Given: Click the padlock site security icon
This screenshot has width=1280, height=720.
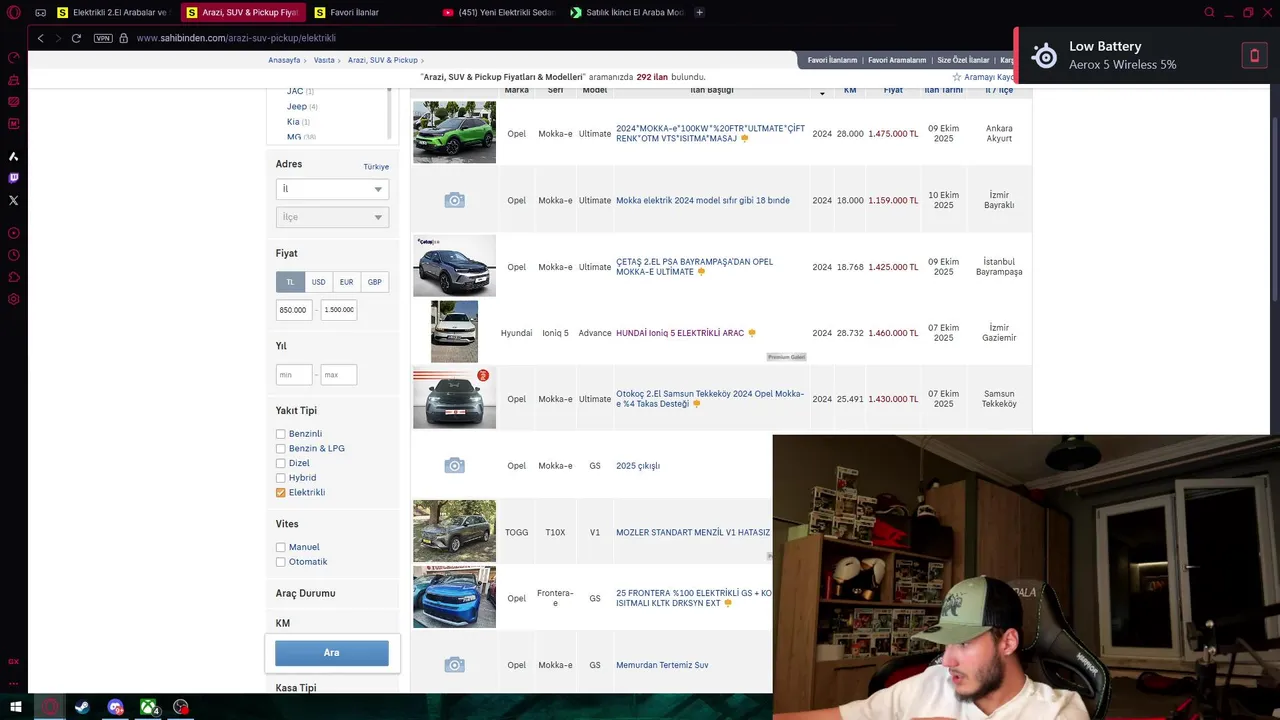Looking at the screenshot, I should [124, 38].
